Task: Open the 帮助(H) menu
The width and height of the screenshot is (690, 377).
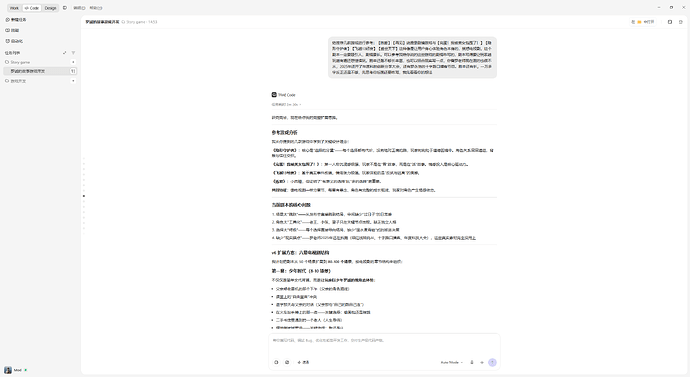Action: pyautogui.click(x=95, y=8)
